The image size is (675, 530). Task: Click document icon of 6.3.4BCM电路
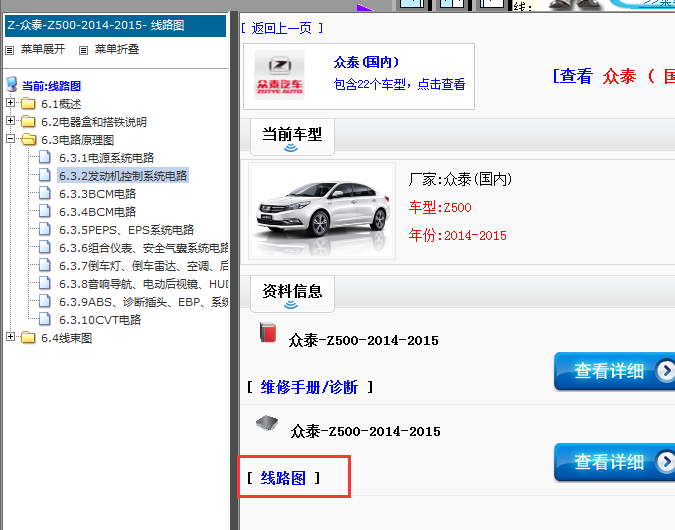pyautogui.click(x=44, y=211)
